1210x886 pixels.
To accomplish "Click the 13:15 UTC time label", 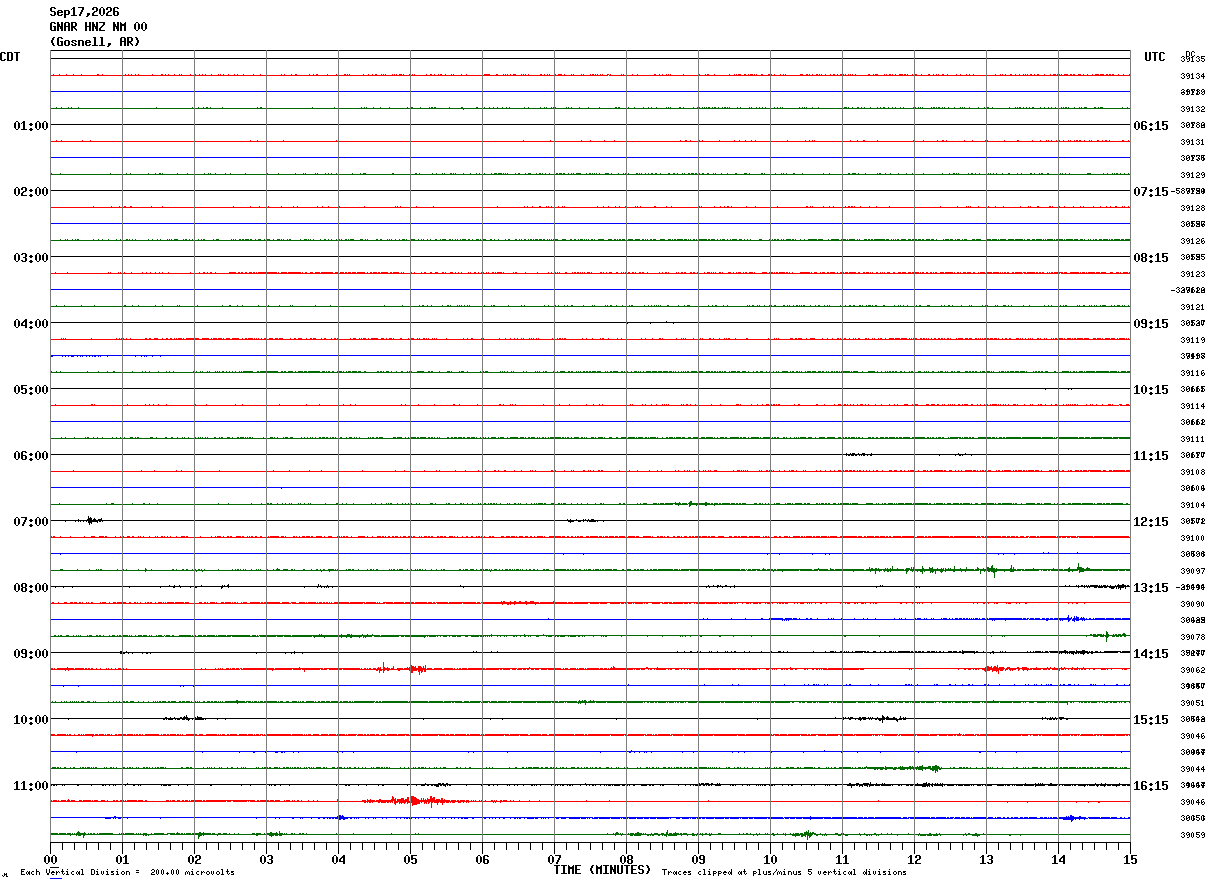I will (1151, 588).
